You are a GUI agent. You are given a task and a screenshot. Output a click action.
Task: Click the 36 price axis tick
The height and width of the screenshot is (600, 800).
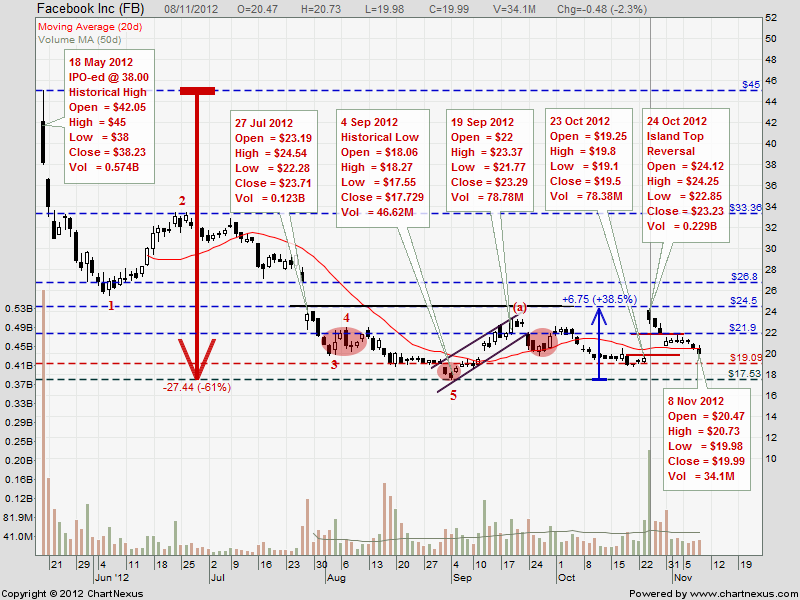pyautogui.click(x=771, y=186)
